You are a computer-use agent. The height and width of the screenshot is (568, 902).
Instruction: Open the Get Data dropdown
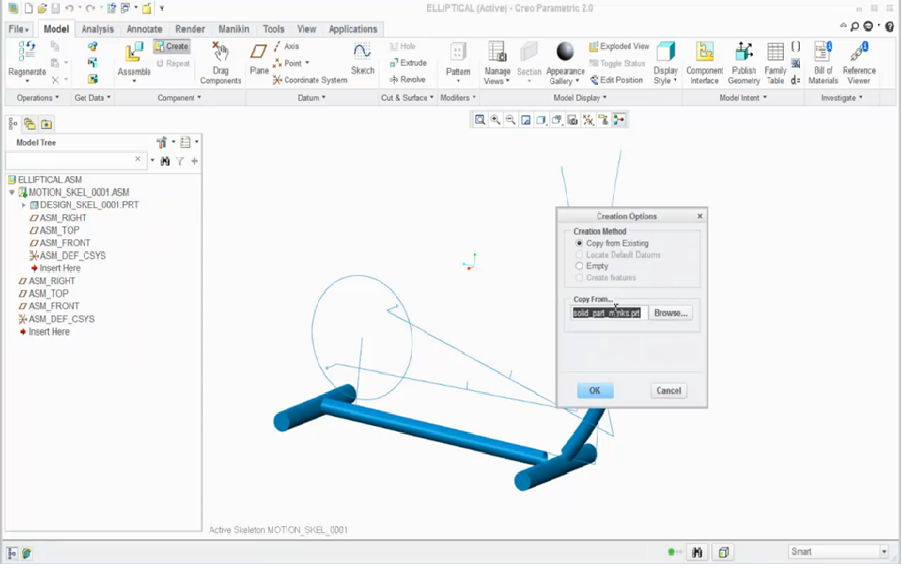pyautogui.click(x=92, y=98)
